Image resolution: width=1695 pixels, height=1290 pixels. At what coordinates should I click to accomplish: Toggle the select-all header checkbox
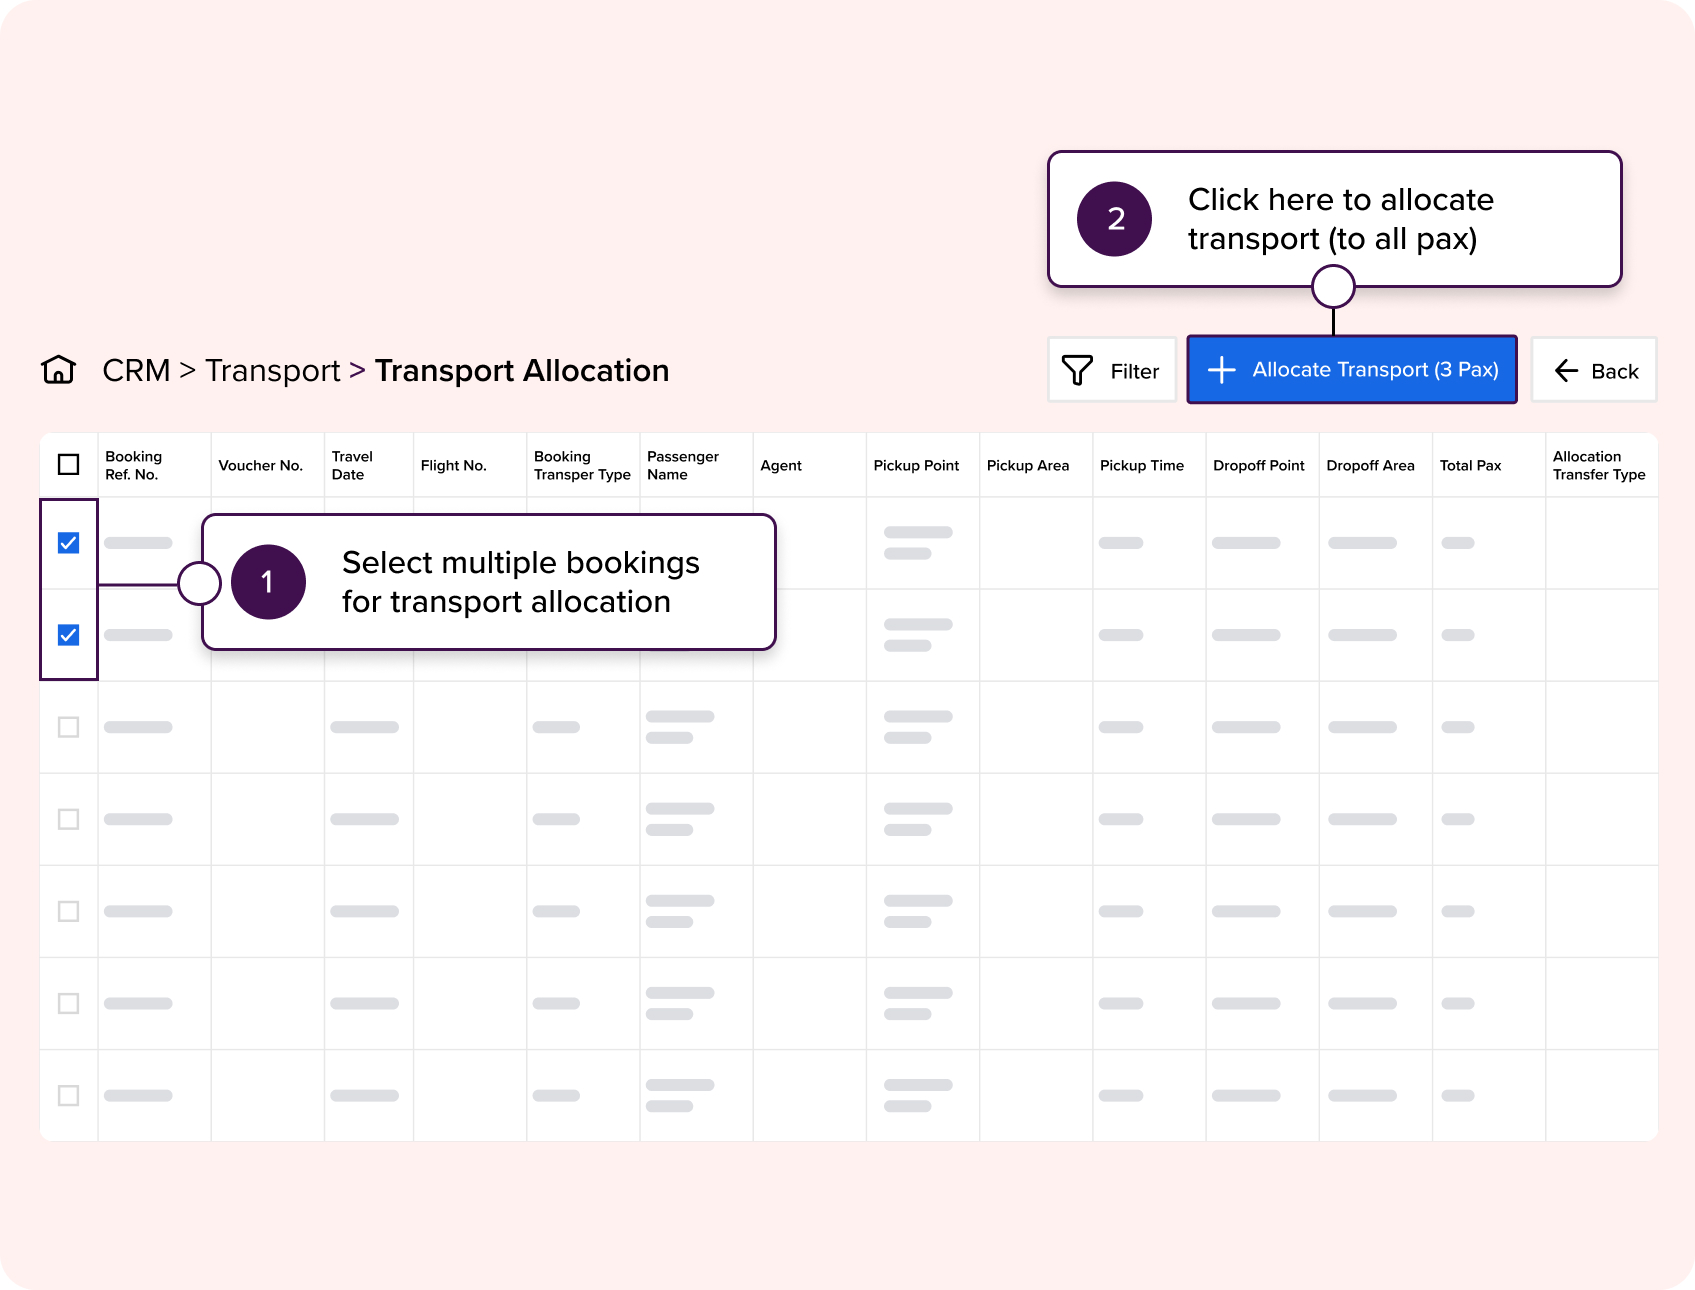[x=69, y=465]
